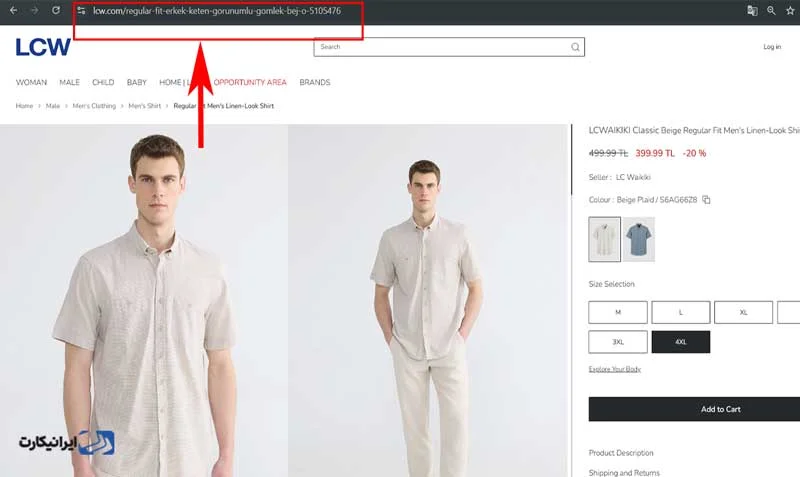
Task: Click the browser back arrow
Action: tap(13, 10)
